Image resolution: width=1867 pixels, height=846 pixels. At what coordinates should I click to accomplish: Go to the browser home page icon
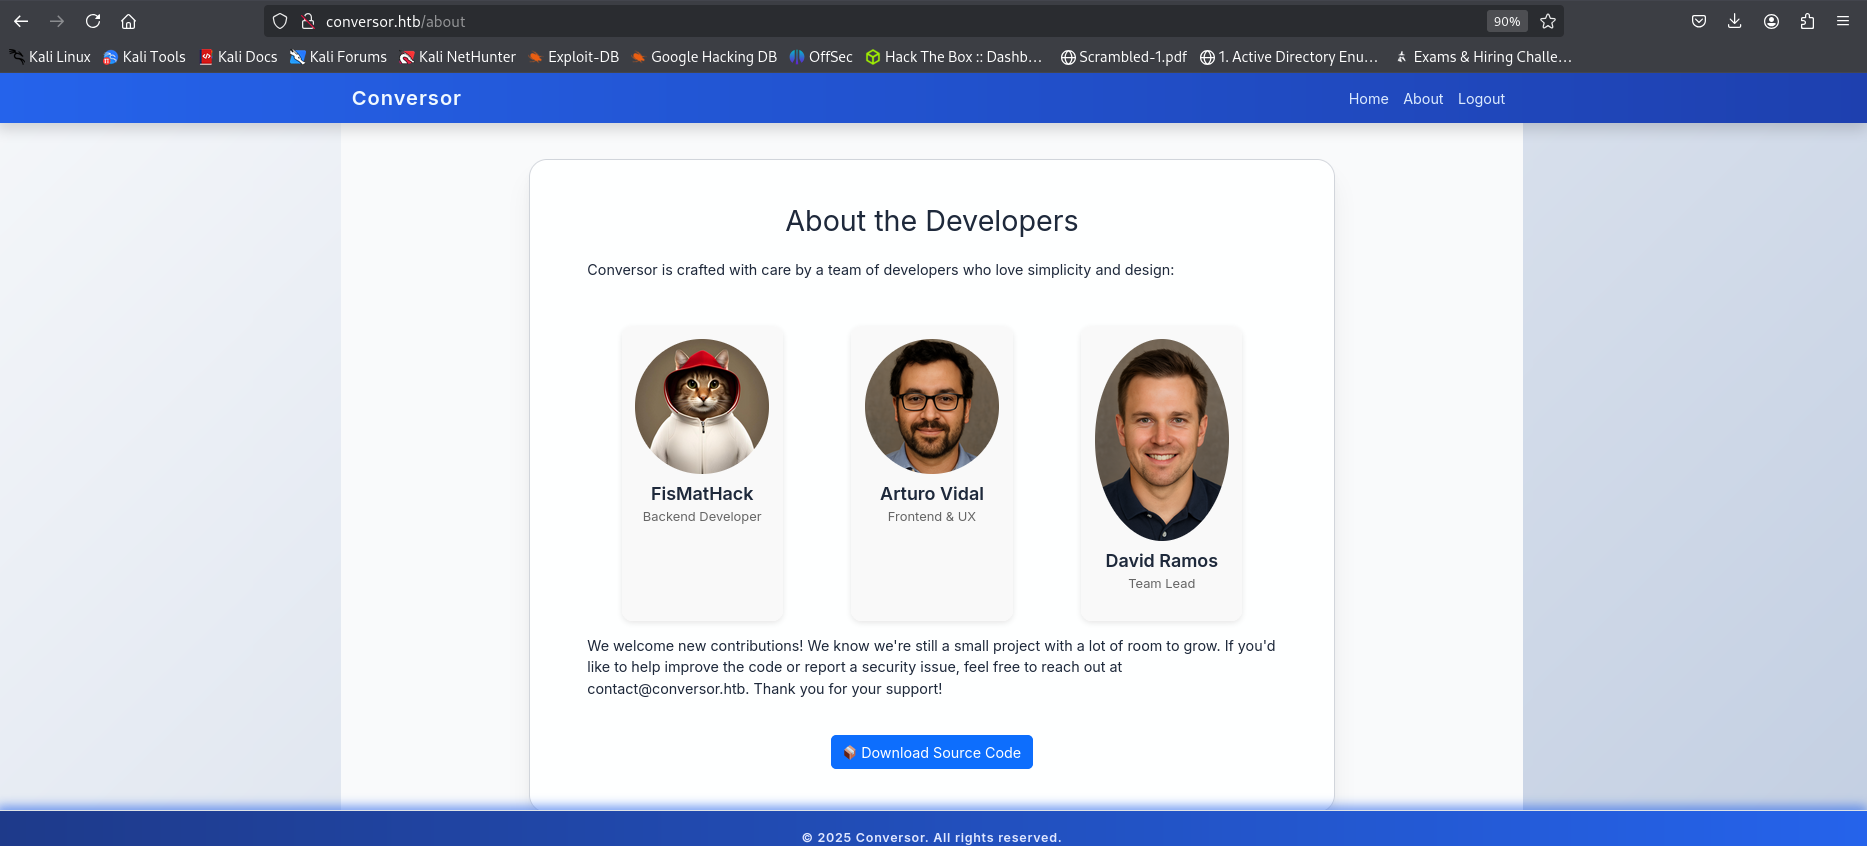pyautogui.click(x=128, y=21)
